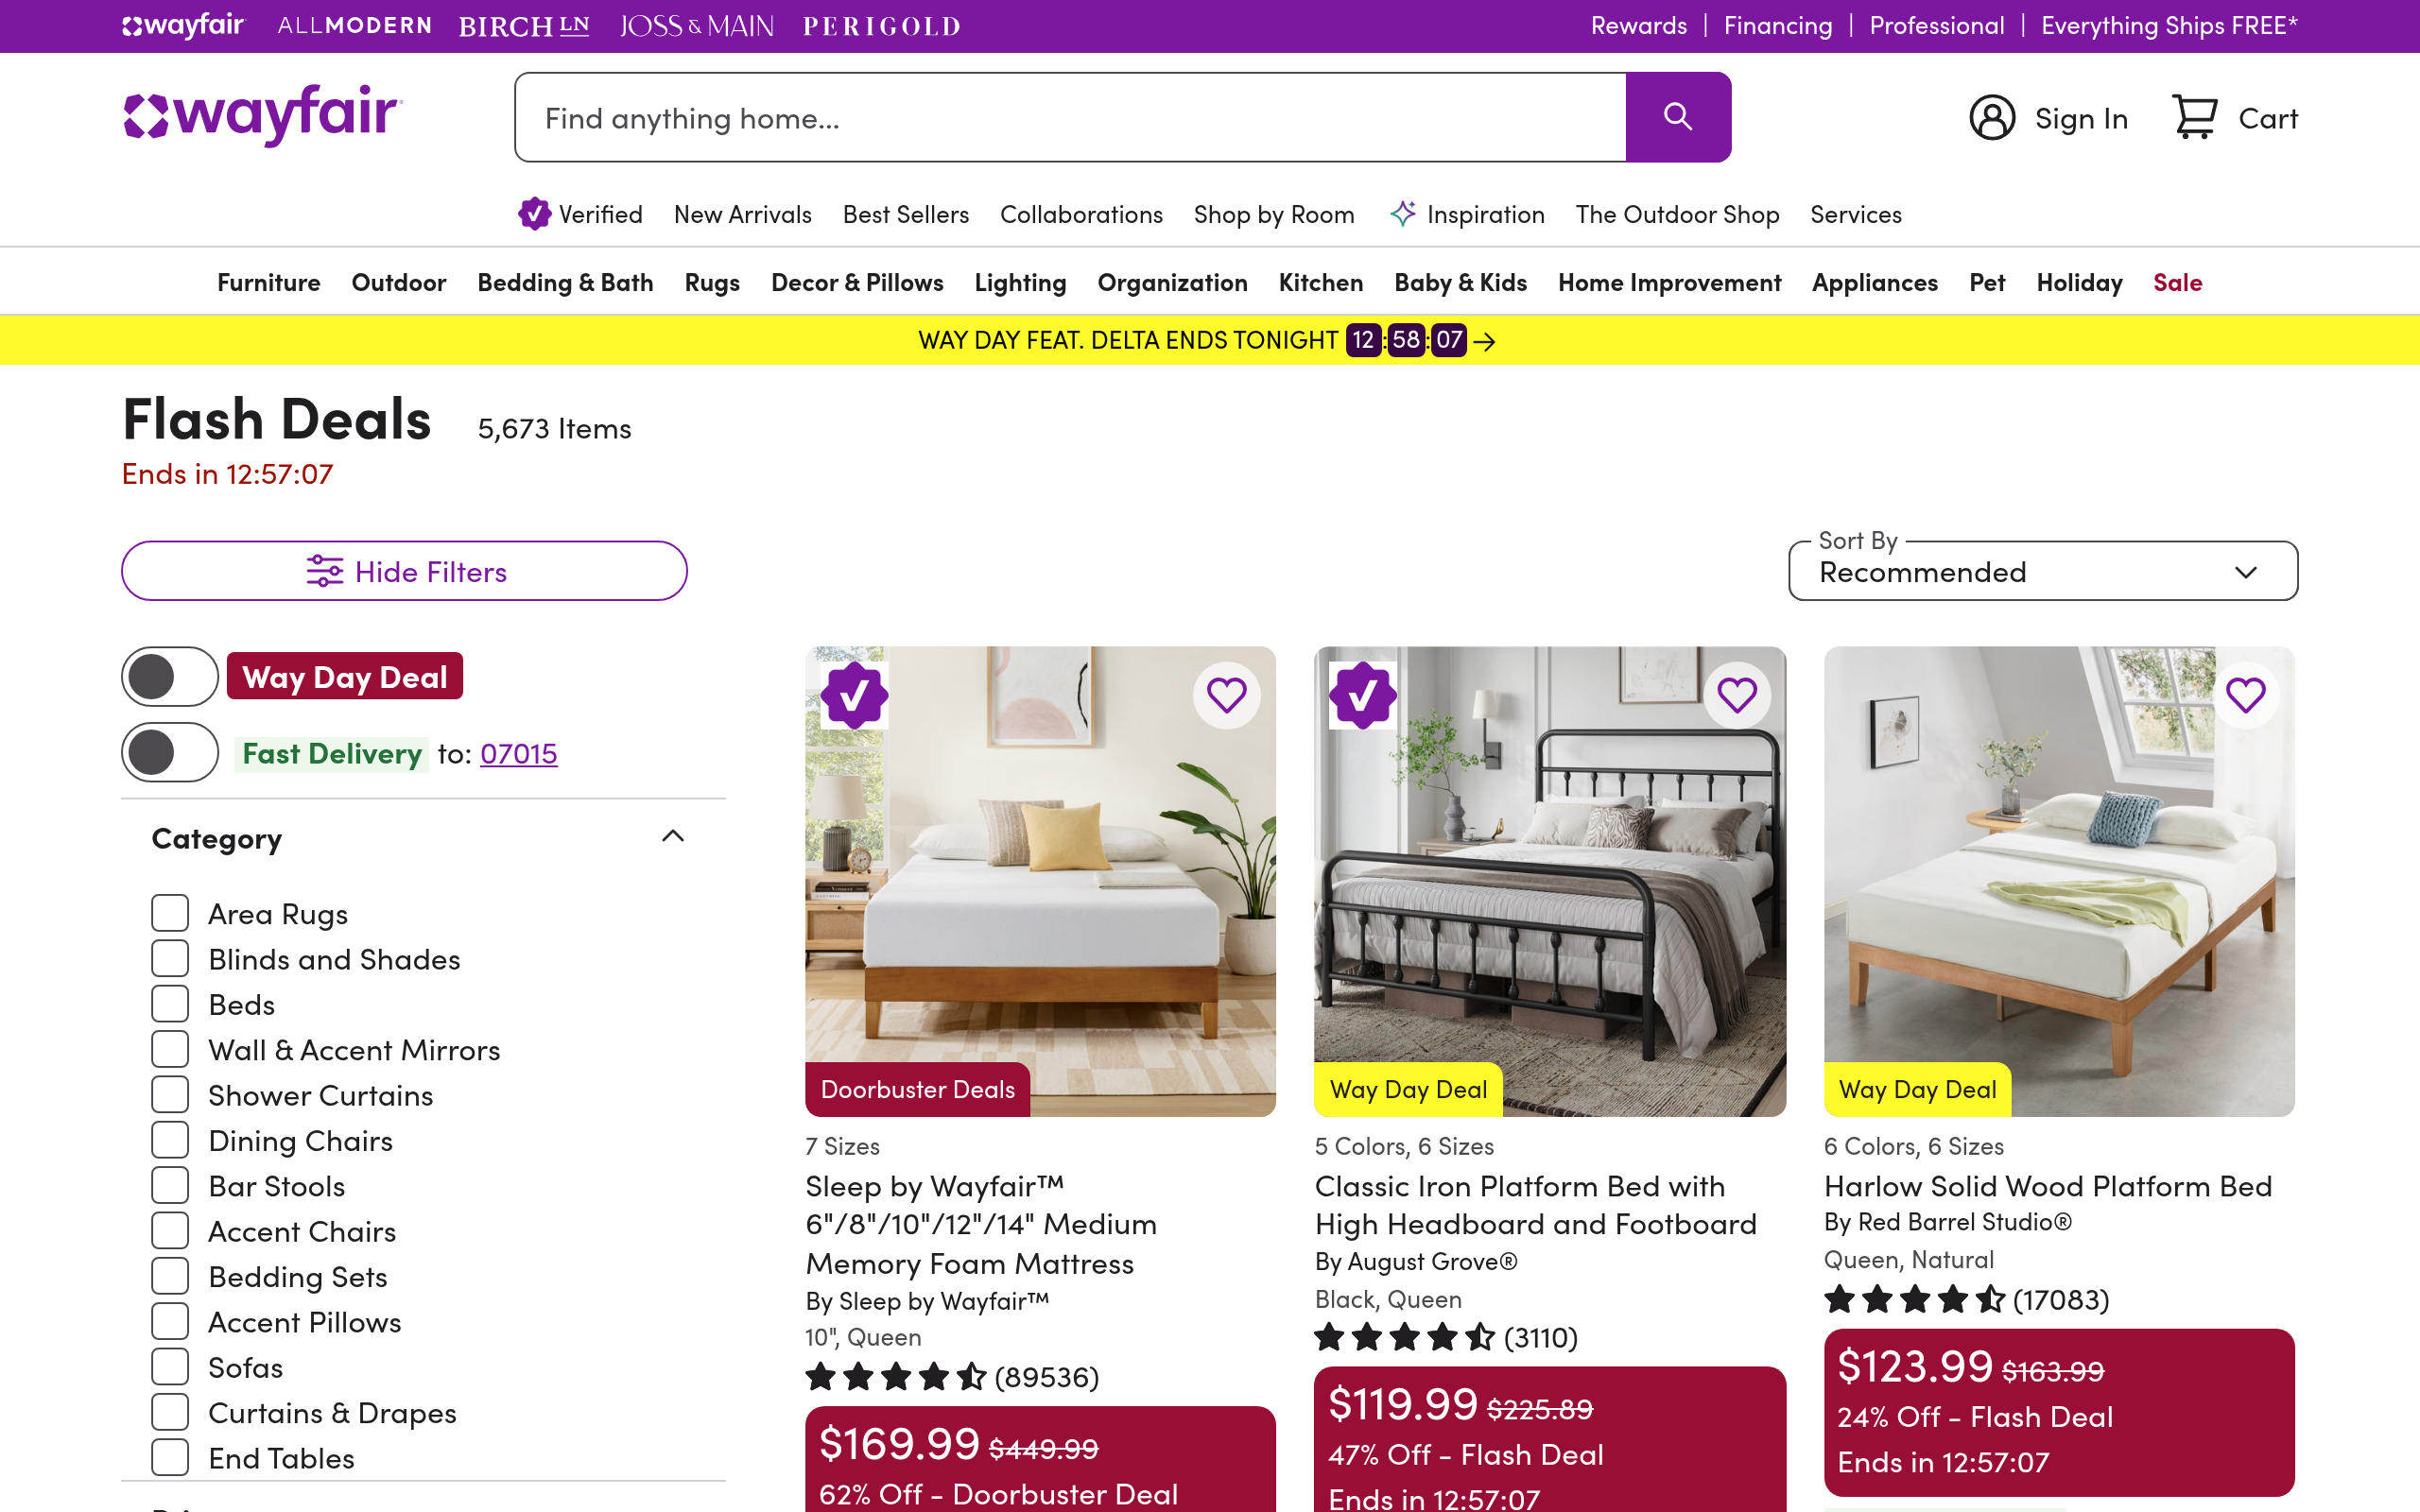Focus the Find anything home search field
Image resolution: width=2420 pixels, height=1512 pixels.
click(x=1070, y=118)
